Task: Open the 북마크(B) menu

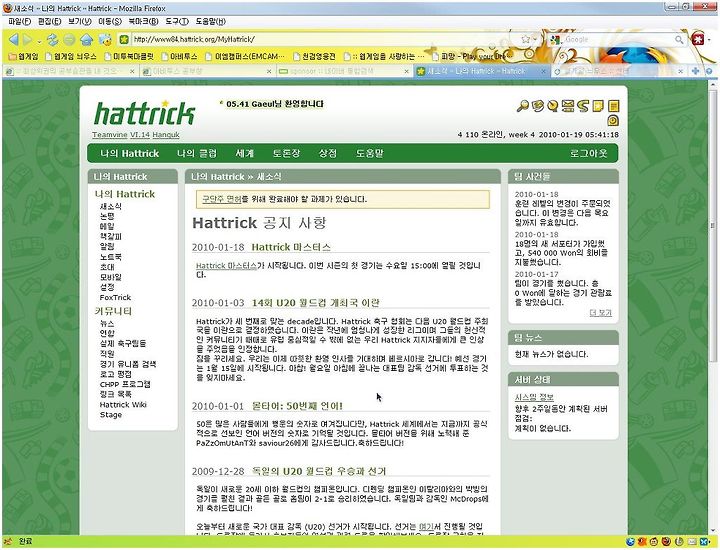Action: point(143,21)
